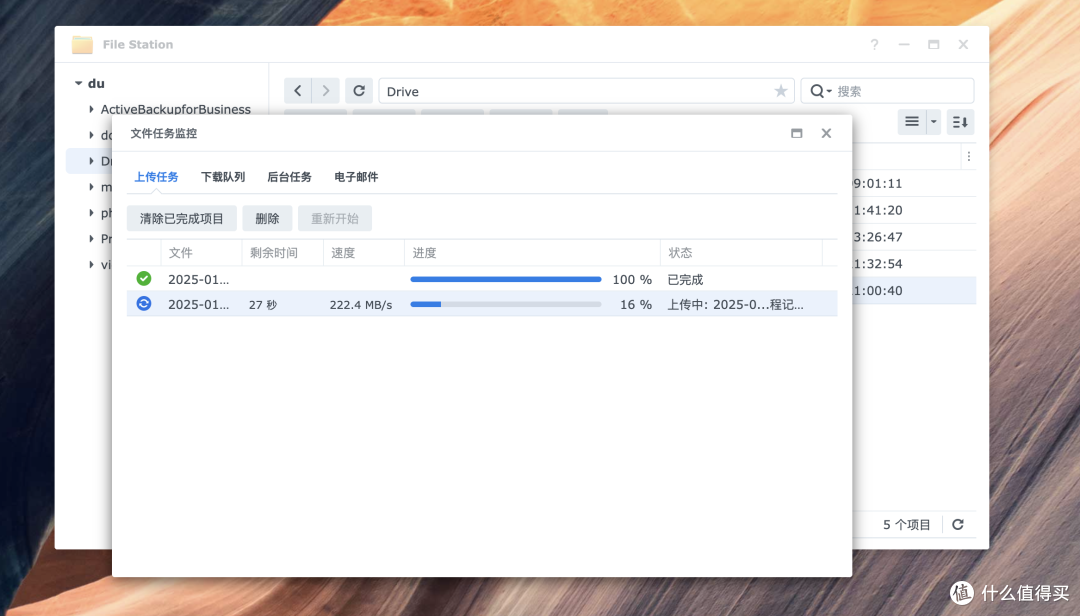Expand the tree node under ActiveBackupforBusiness

(x=91, y=135)
